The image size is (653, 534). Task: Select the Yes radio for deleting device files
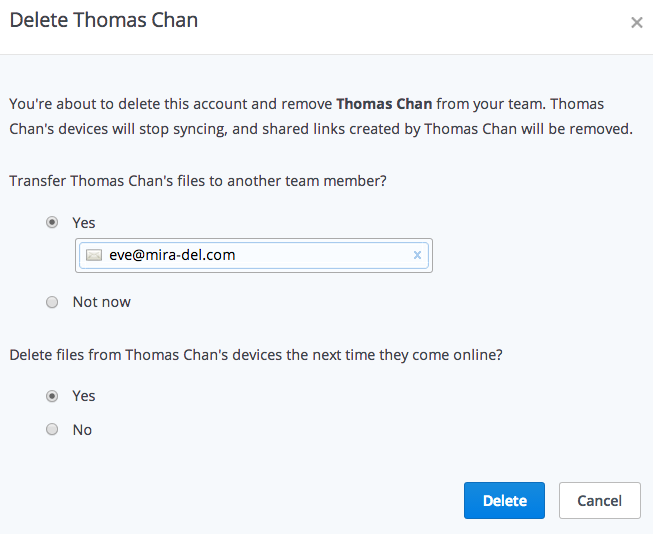52,396
